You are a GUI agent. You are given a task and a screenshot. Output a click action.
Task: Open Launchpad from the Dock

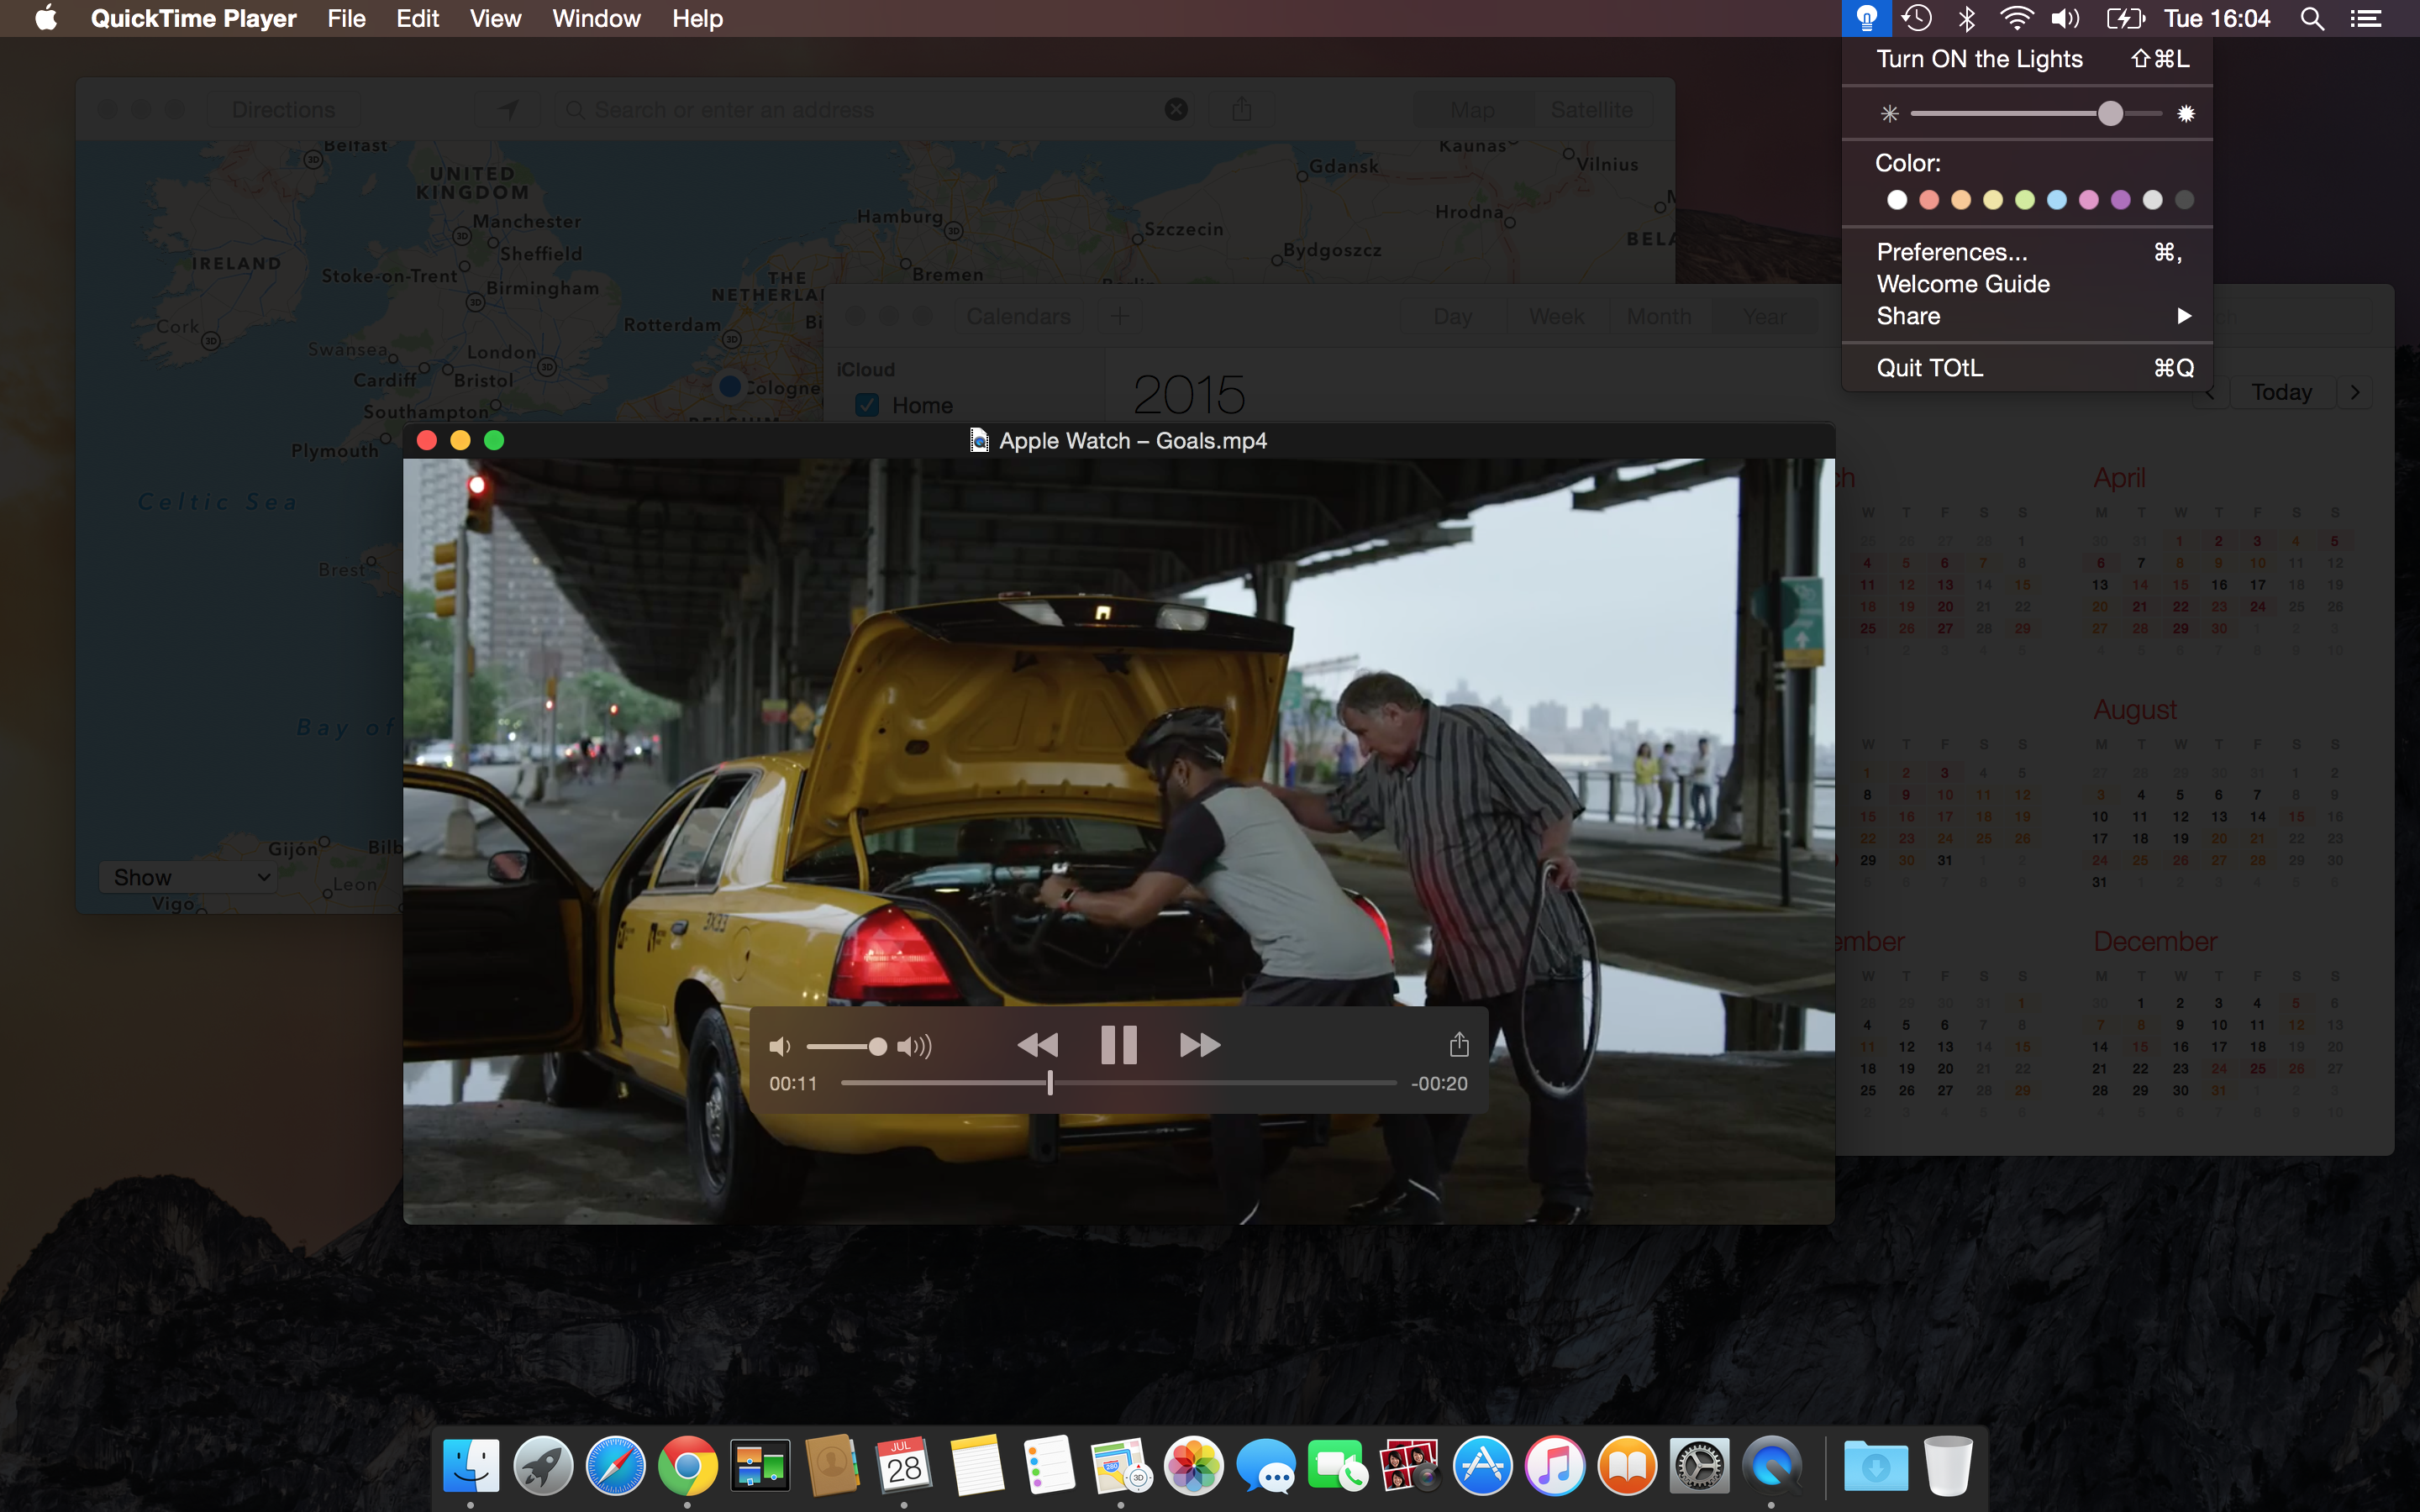[x=543, y=1466]
